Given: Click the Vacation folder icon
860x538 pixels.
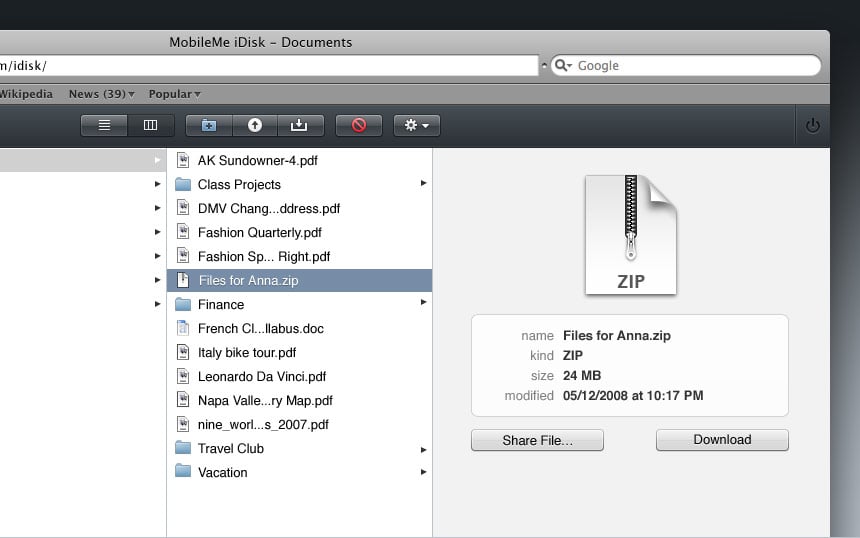Looking at the screenshot, I should (x=183, y=471).
